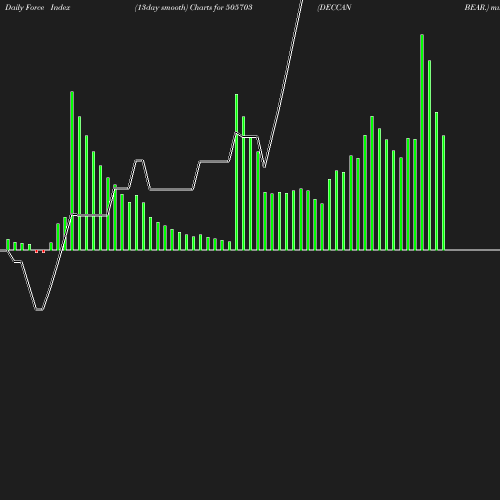Screen dimensions: 500x500
Task: Click the "BEAR.)" label text
Action: [477, 8]
